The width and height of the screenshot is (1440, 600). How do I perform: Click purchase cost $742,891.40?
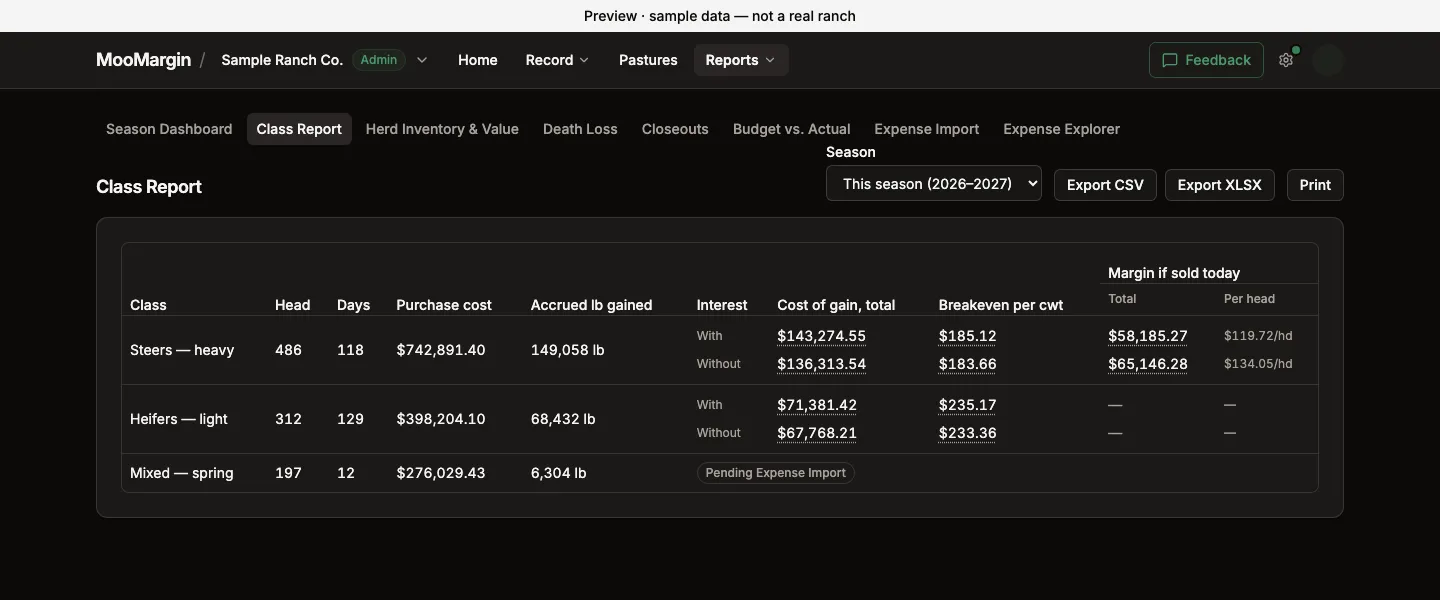coord(441,350)
